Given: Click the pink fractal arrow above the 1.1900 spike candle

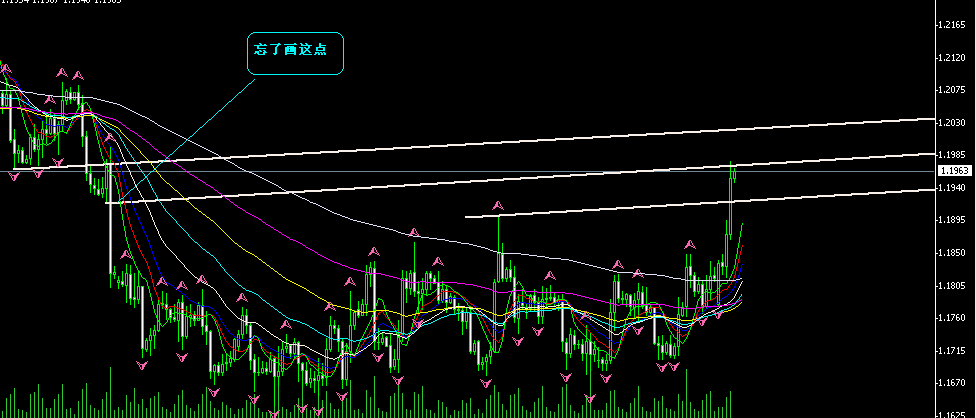Looking at the screenshot, I should 498,205.
